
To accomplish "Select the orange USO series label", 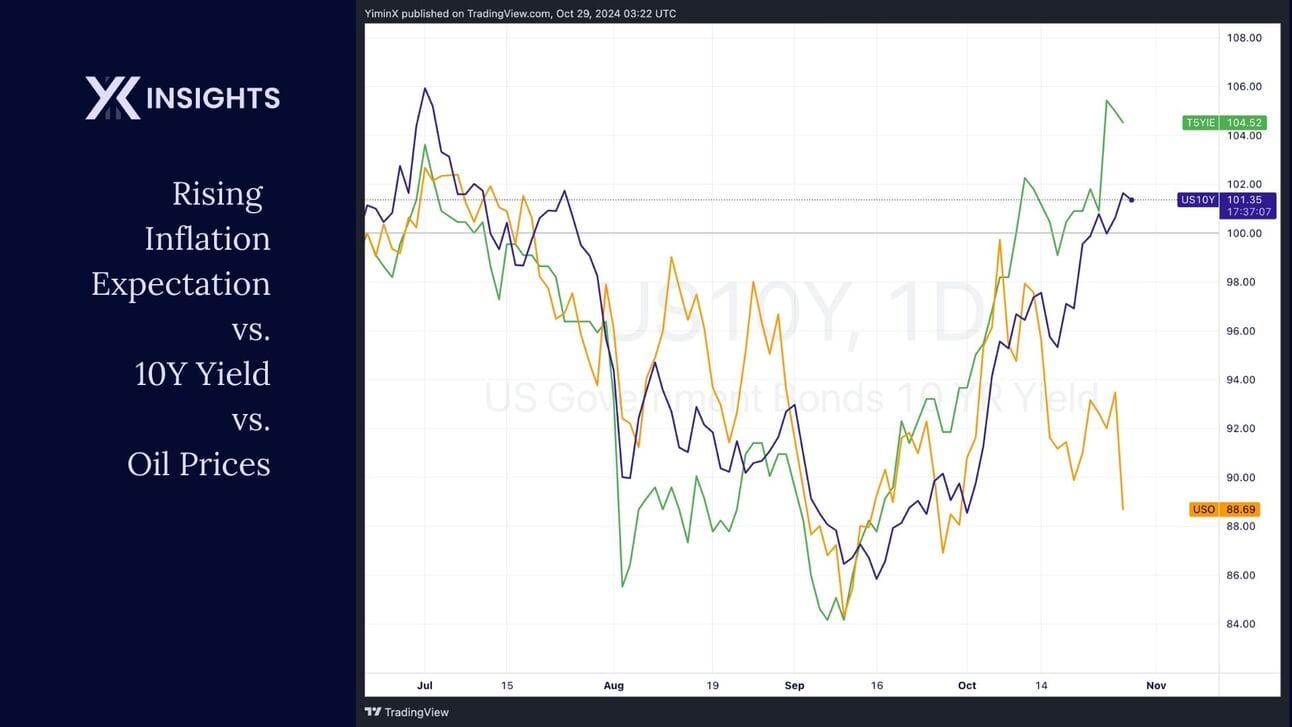I will point(1204,509).
